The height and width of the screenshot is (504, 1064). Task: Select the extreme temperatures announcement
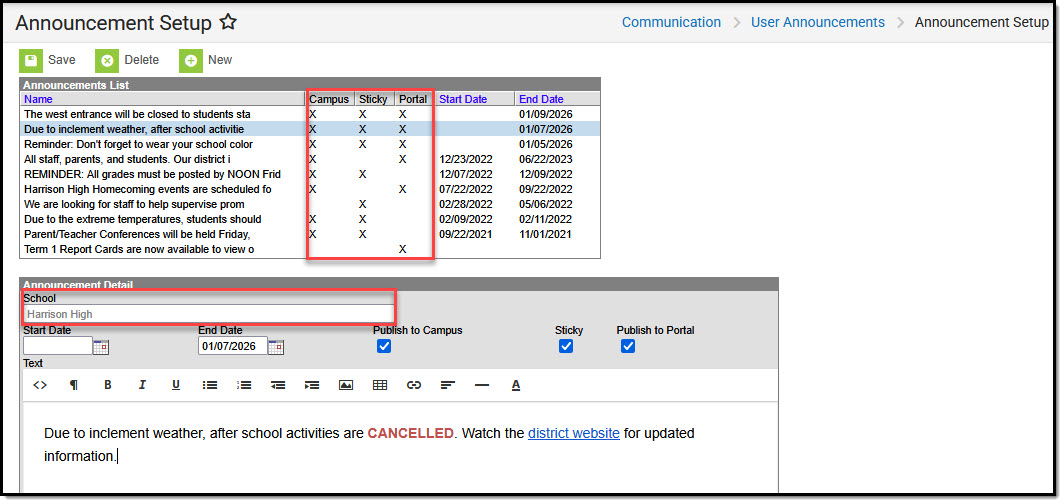[310, 219]
